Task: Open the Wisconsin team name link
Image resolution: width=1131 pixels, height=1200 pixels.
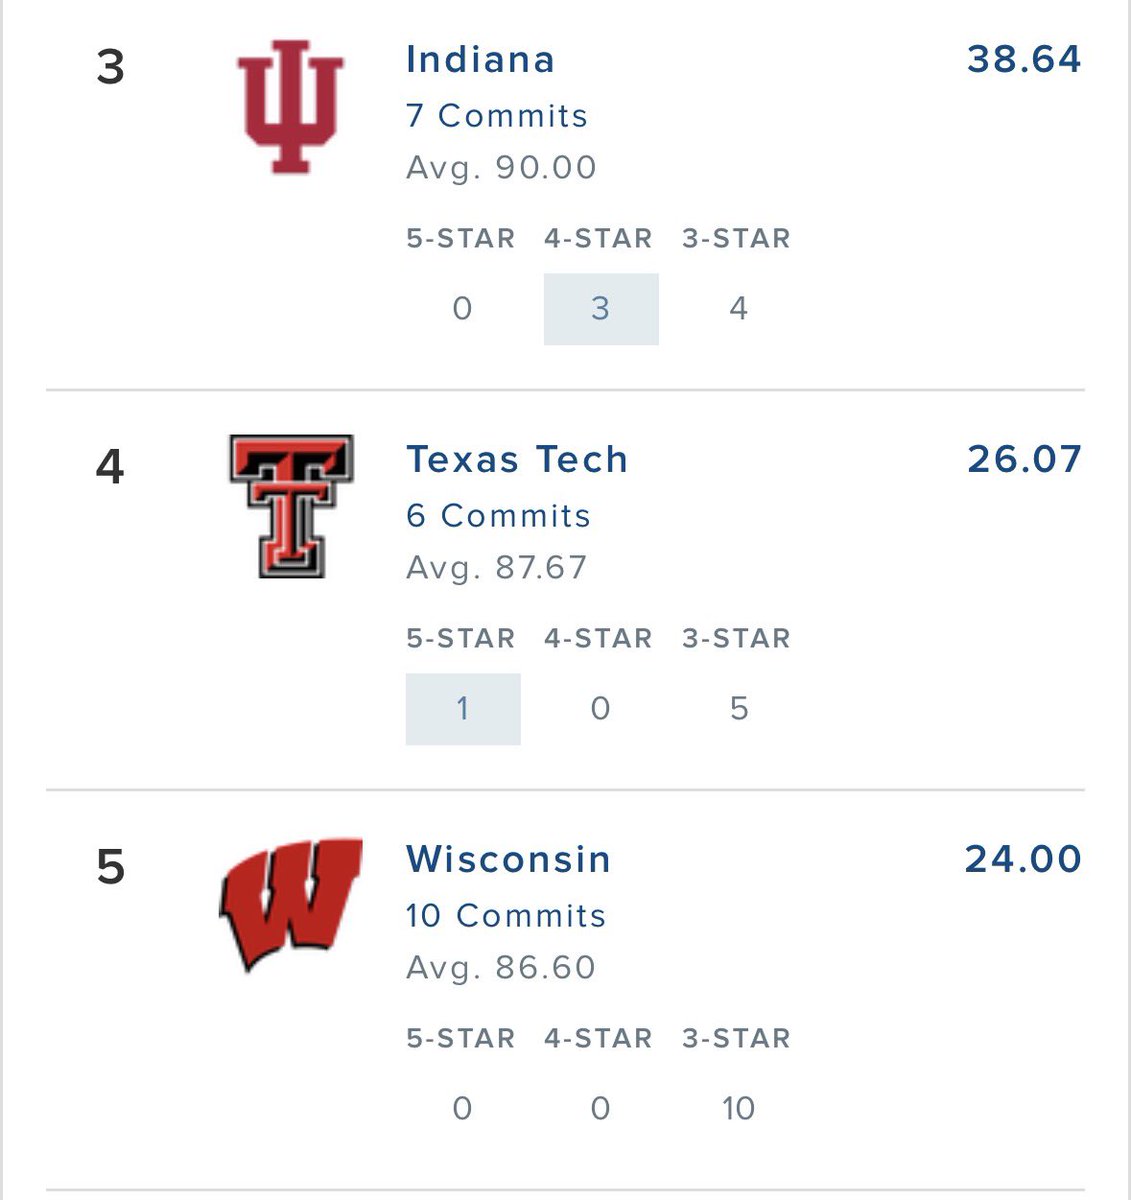Action: pos(508,859)
